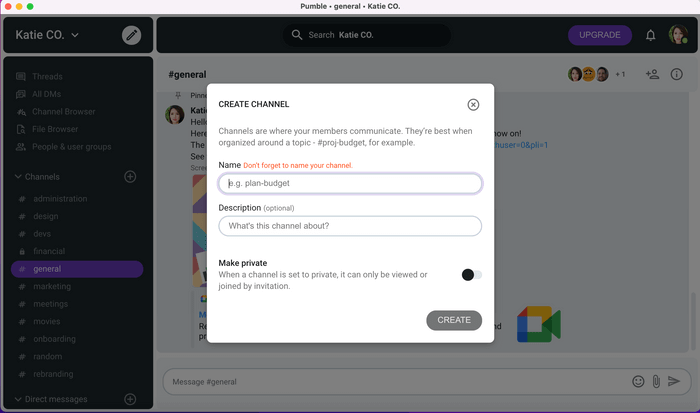Viewport: 700px width, 413px height.
Task: Select the random channel
Action: click(x=77, y=356)
